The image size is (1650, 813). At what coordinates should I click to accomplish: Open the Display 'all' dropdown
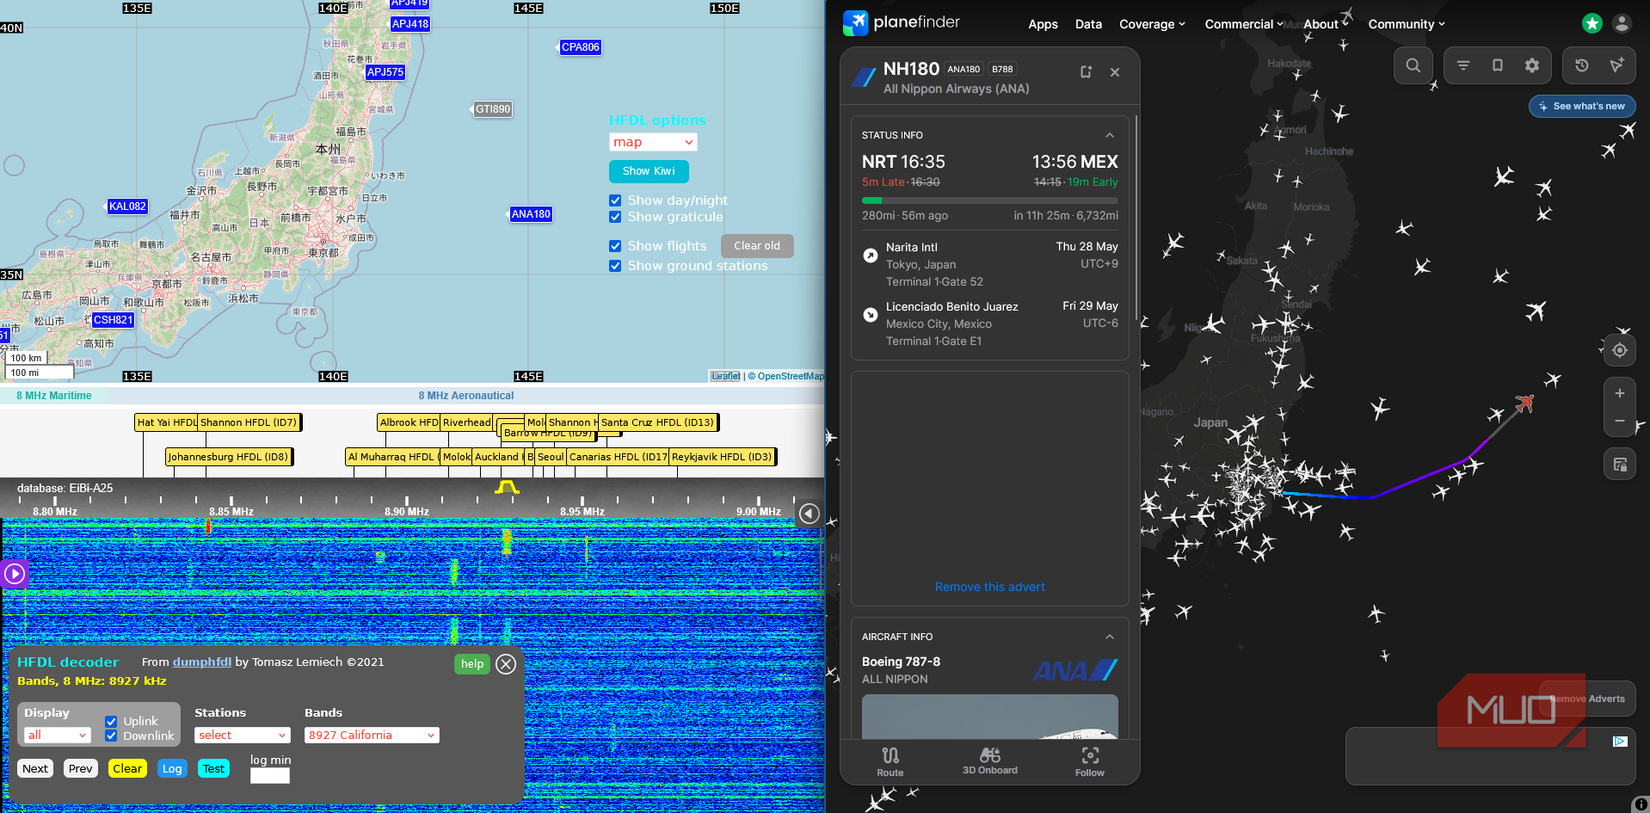(x=57, y=735)
